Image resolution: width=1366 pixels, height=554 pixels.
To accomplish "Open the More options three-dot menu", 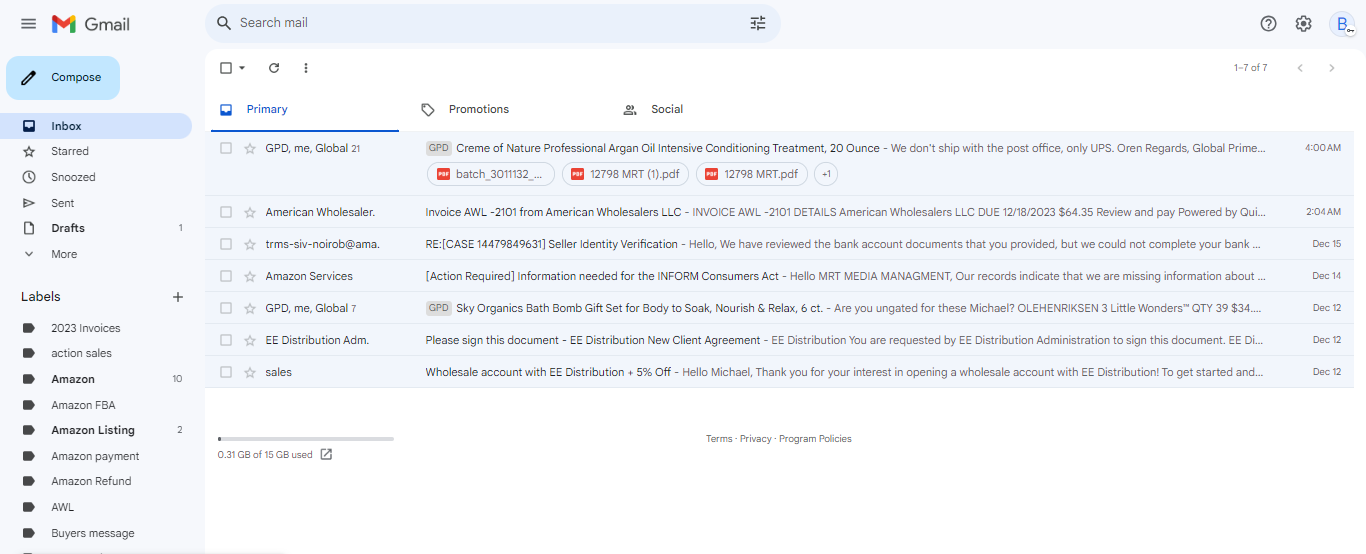I will (306, 68).
